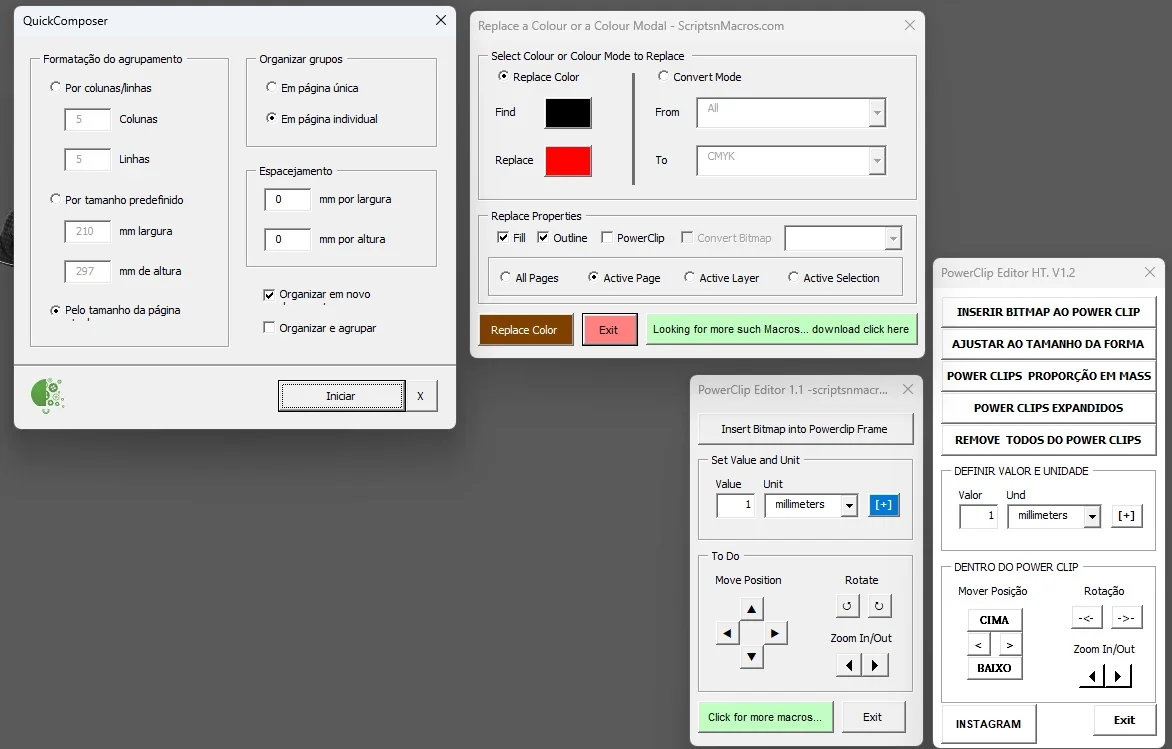The image size is (1172, 749).
Task: Click Looking for more such Macros link
Action: tap(781, 329)
